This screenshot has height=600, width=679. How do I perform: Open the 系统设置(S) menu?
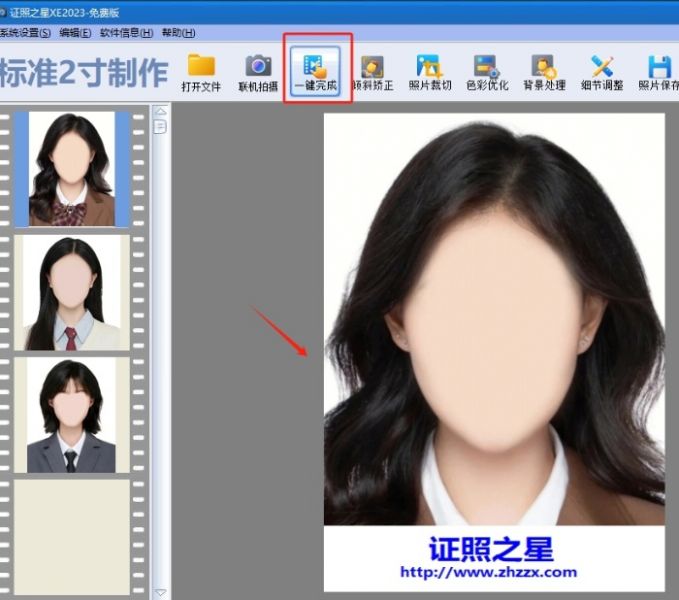click(x=25, y=33)
